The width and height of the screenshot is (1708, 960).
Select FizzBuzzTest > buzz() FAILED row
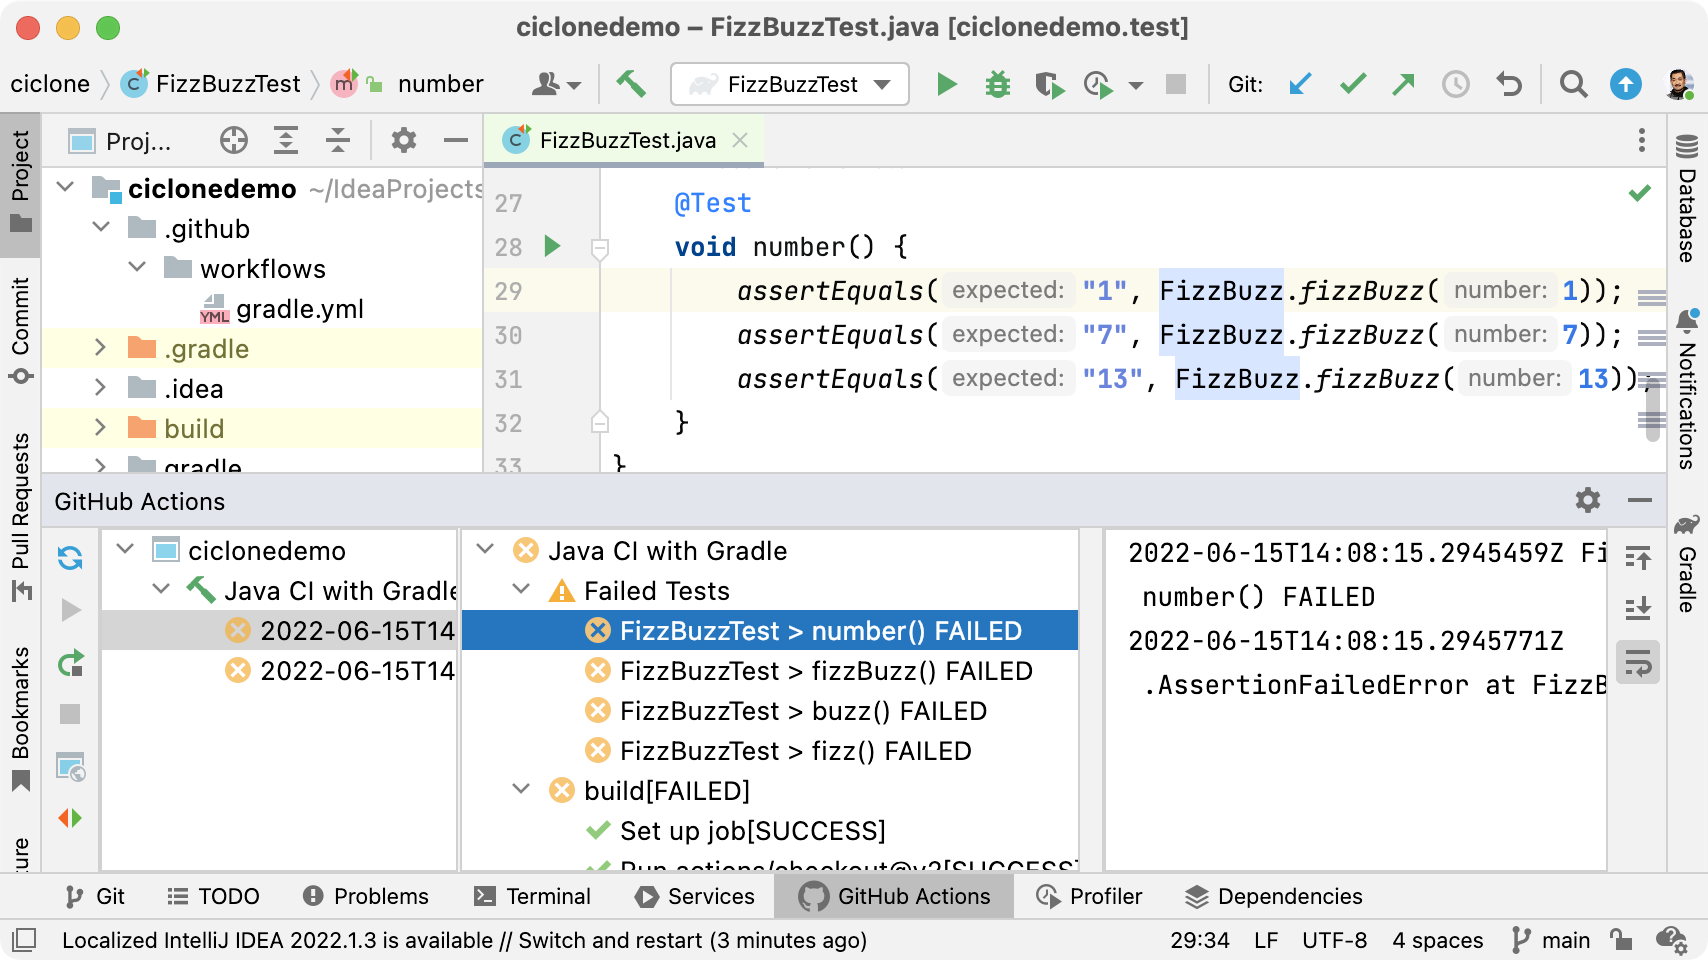click(x=770, y=711)
